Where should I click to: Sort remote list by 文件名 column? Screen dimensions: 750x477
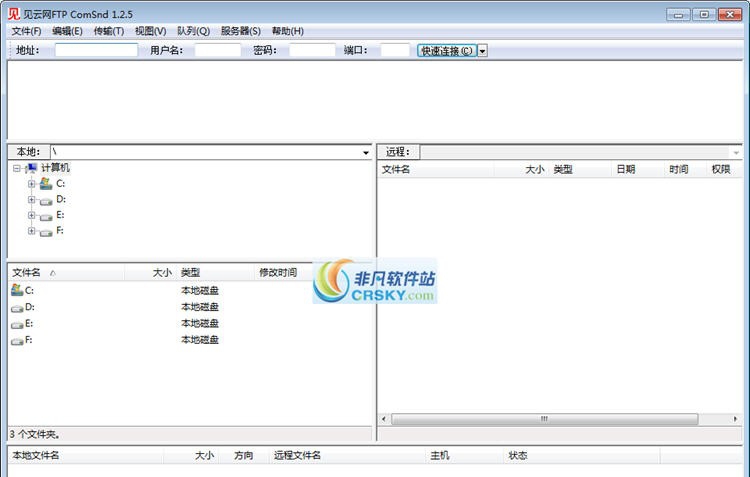tap(436, 169)
